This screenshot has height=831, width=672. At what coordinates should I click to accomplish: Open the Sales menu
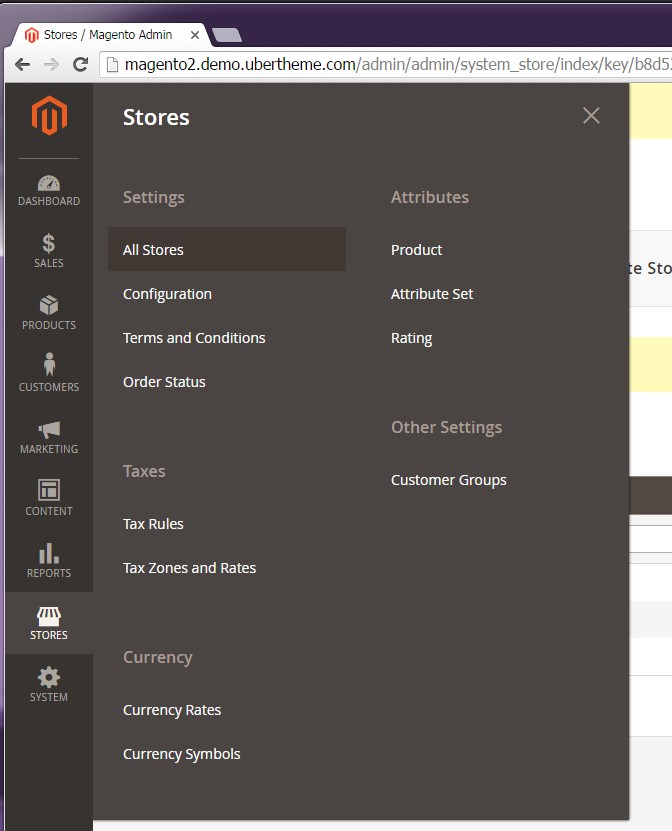(x=49, y=251)
